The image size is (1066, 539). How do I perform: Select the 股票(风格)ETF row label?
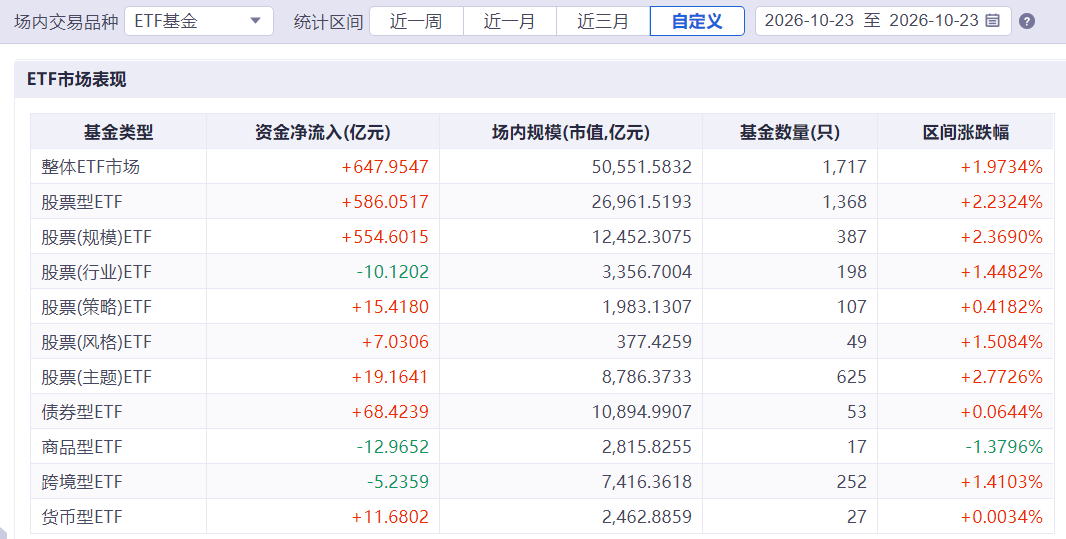coord(97,342)
